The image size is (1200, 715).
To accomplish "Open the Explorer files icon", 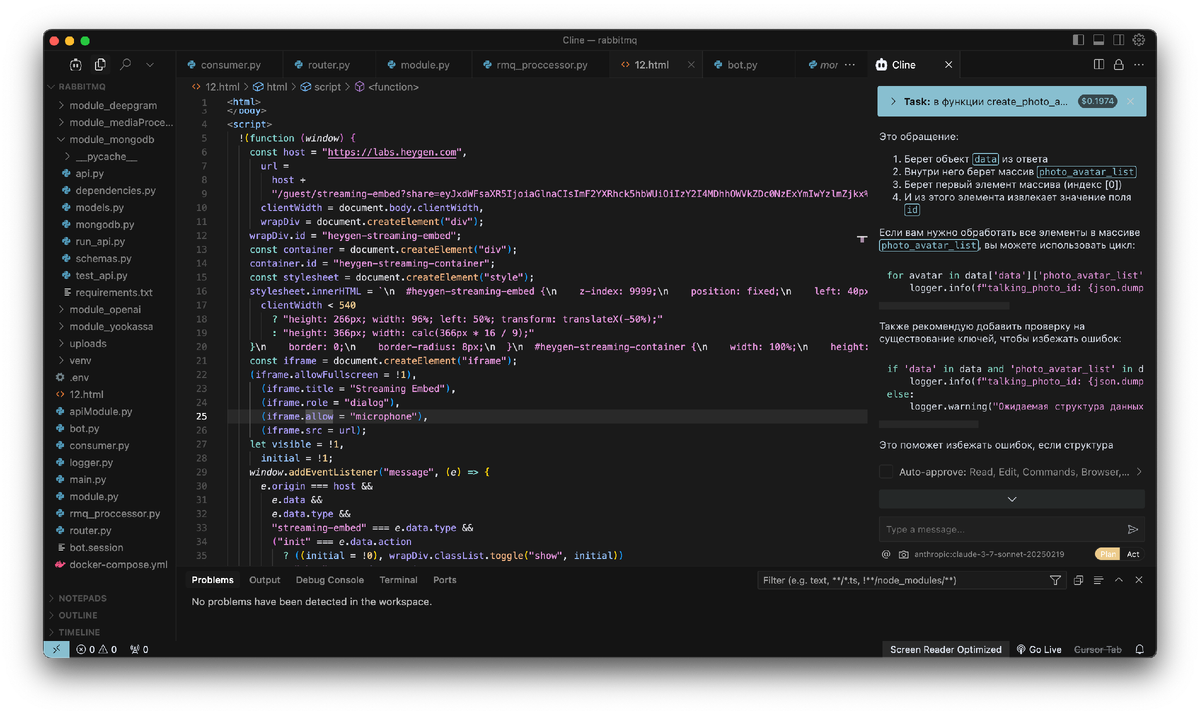I will [100, 64].
